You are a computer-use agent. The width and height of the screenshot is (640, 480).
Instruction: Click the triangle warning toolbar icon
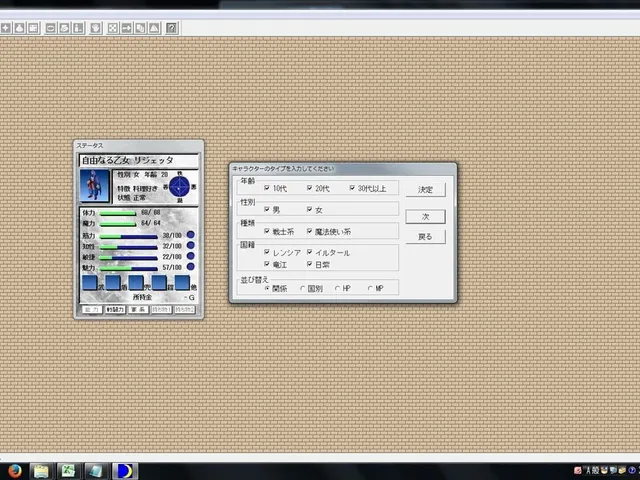pos(154,28)
